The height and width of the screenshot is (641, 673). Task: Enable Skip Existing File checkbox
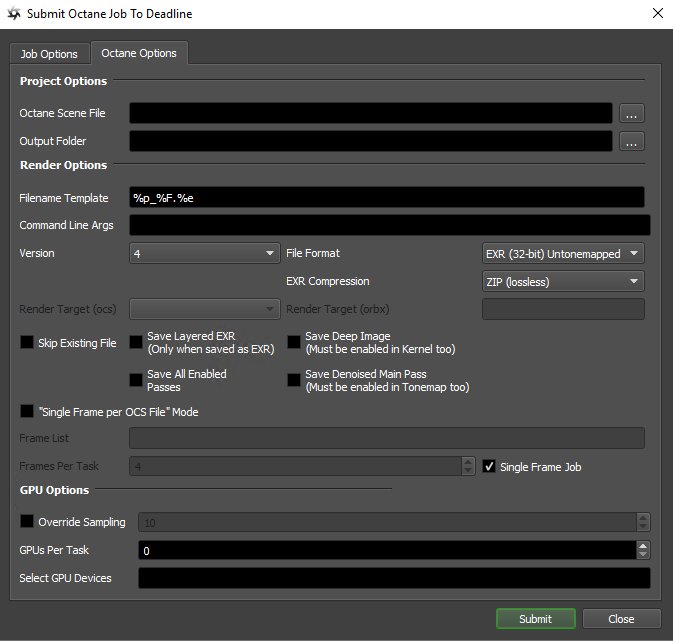click(27, 343)
